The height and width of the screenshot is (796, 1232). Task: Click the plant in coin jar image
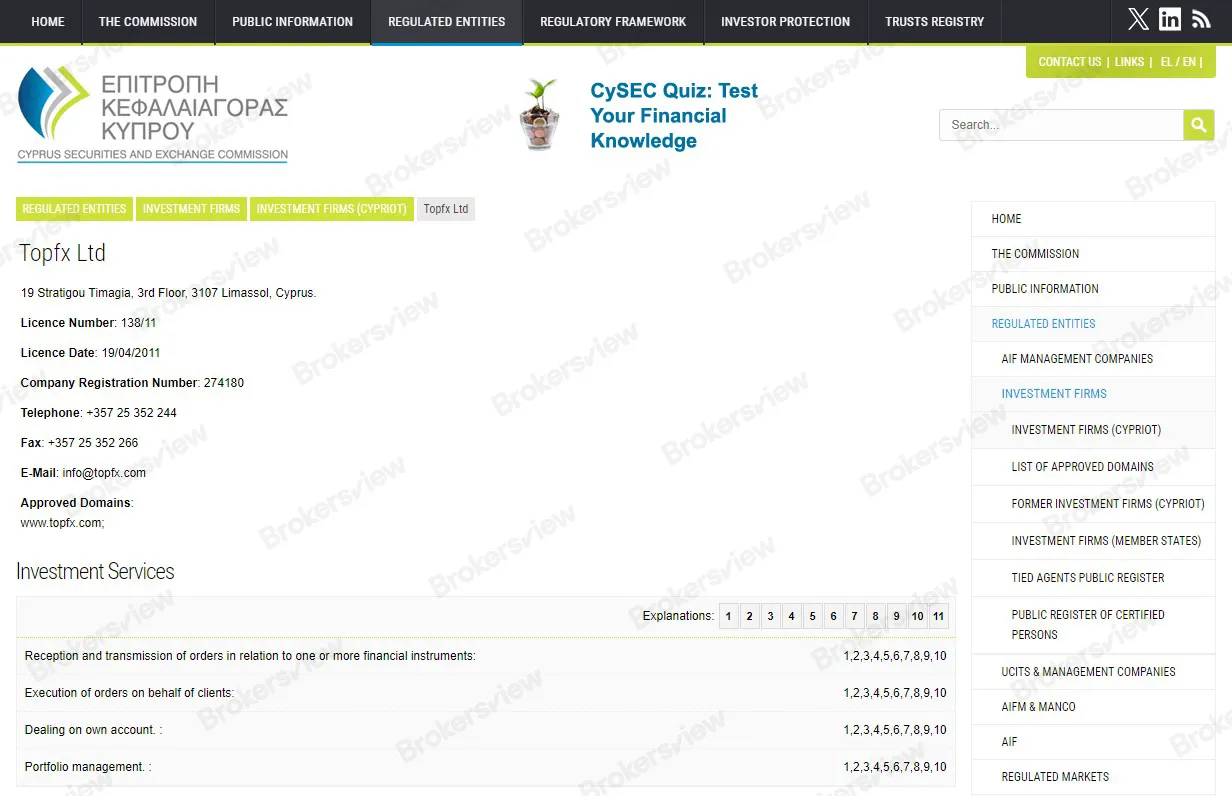(x=540, y=115)
